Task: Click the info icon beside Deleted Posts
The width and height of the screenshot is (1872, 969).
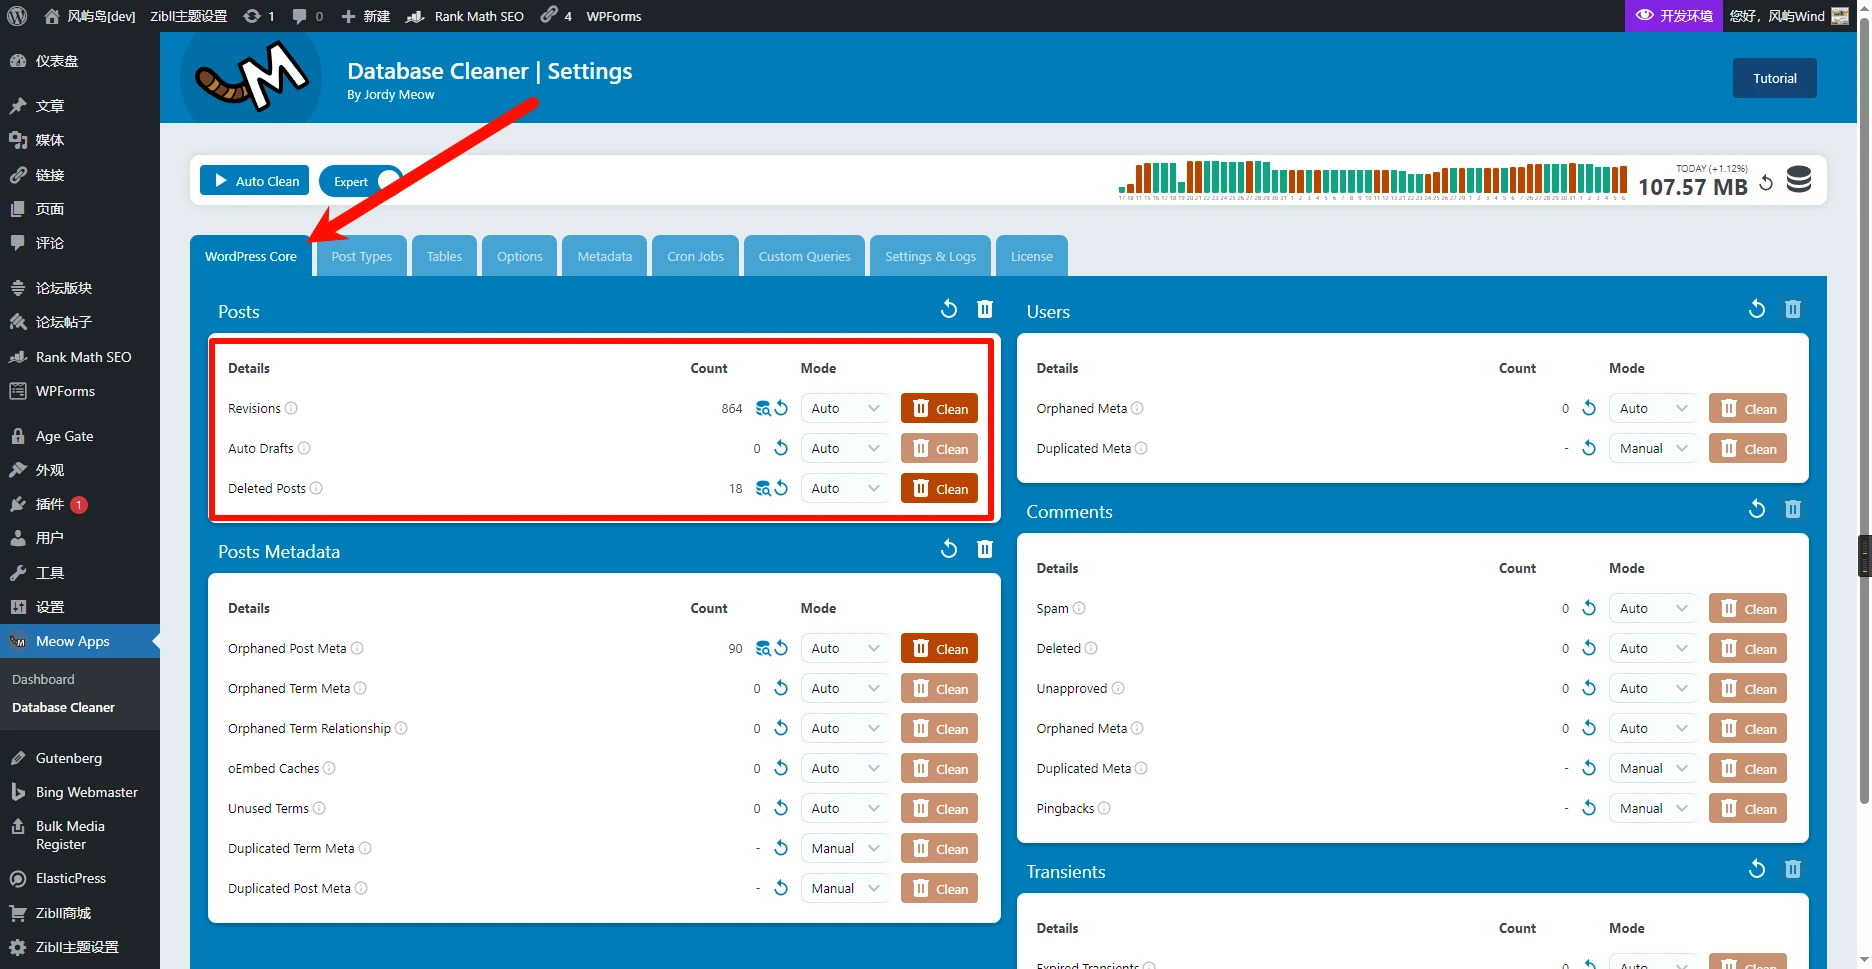Action: pyautogui.click(x=316, y=488)
